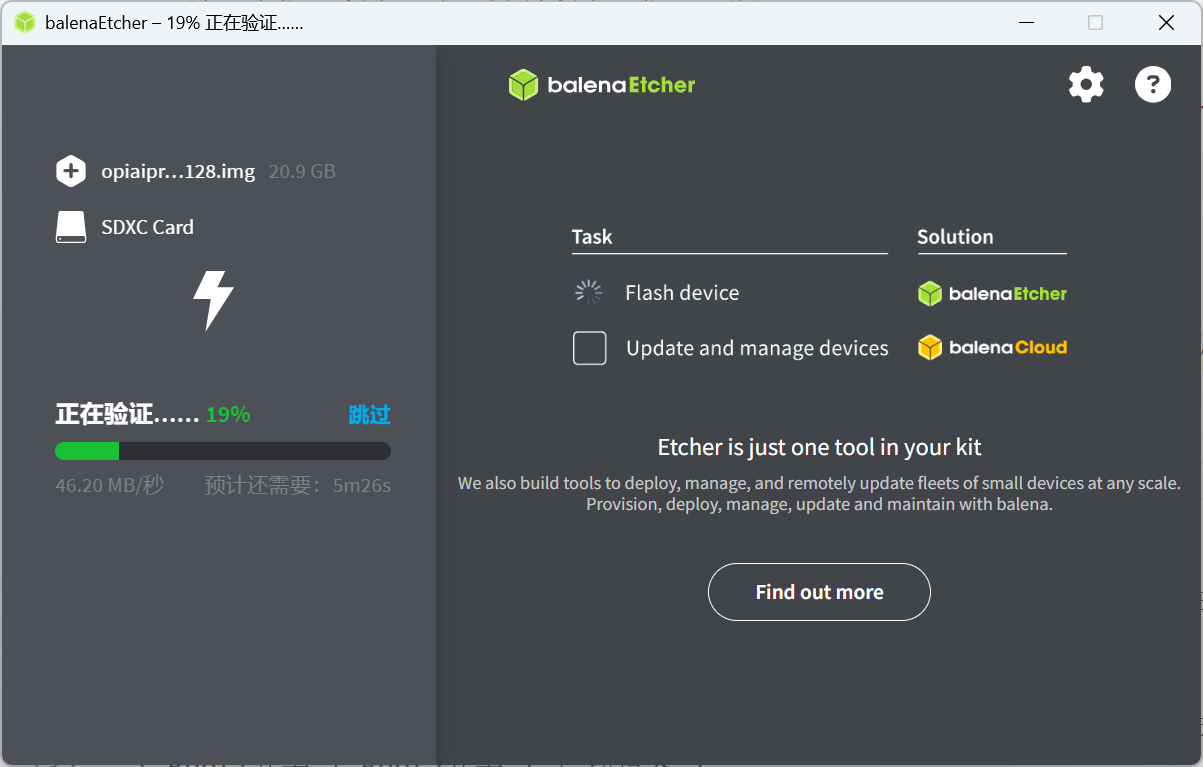1203x767 pixels.
Task: Click the SDXC Card label
Action: (147, 227)
